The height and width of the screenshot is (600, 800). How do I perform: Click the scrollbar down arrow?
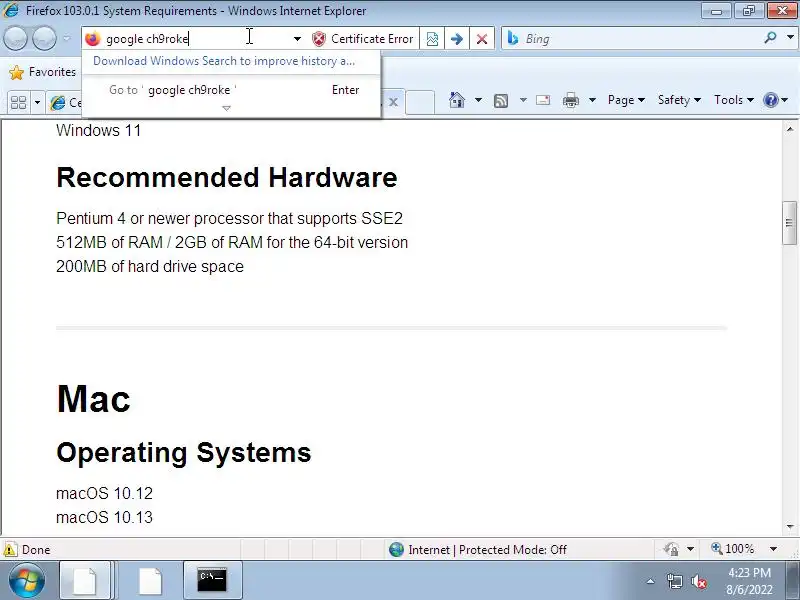point(790,526)
